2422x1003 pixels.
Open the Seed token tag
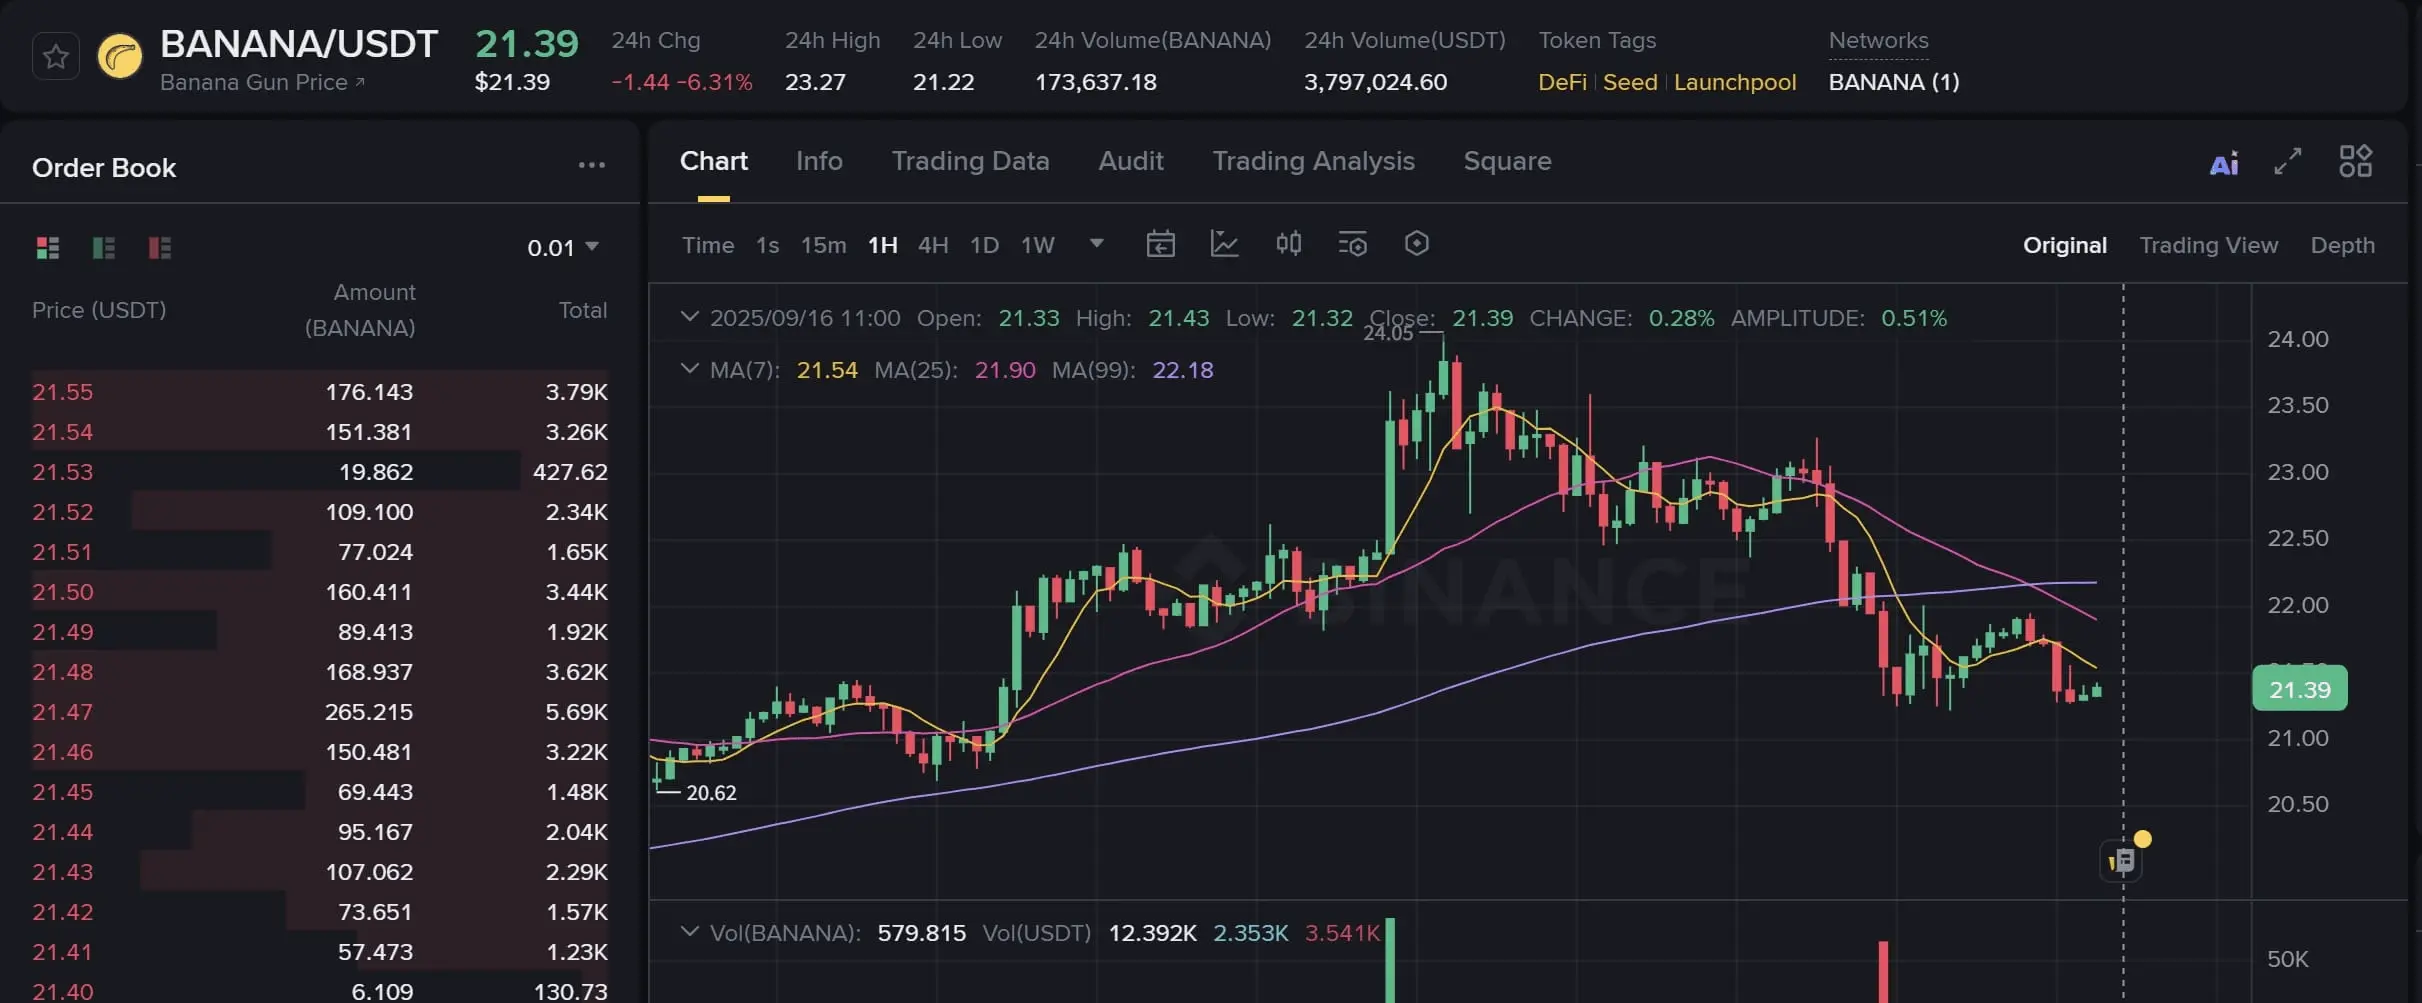1630,82
